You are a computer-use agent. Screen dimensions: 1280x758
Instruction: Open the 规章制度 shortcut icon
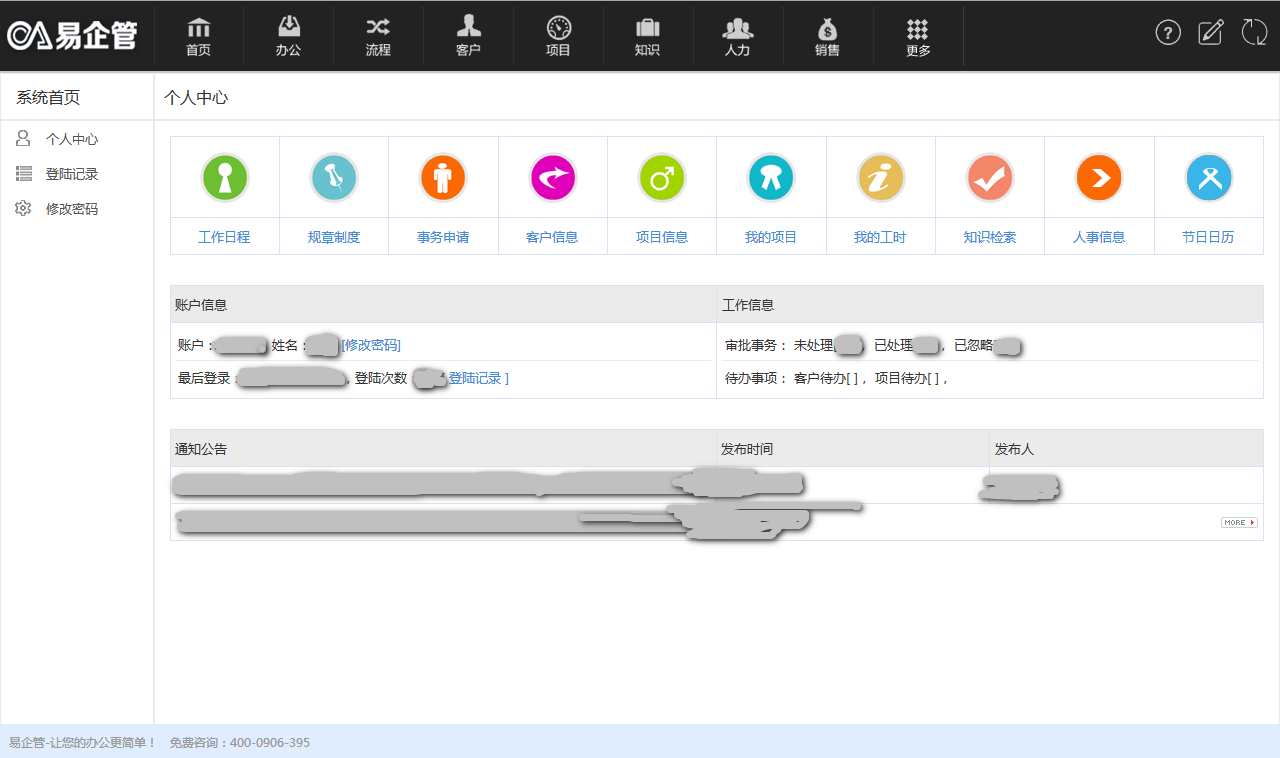point(334,178)
